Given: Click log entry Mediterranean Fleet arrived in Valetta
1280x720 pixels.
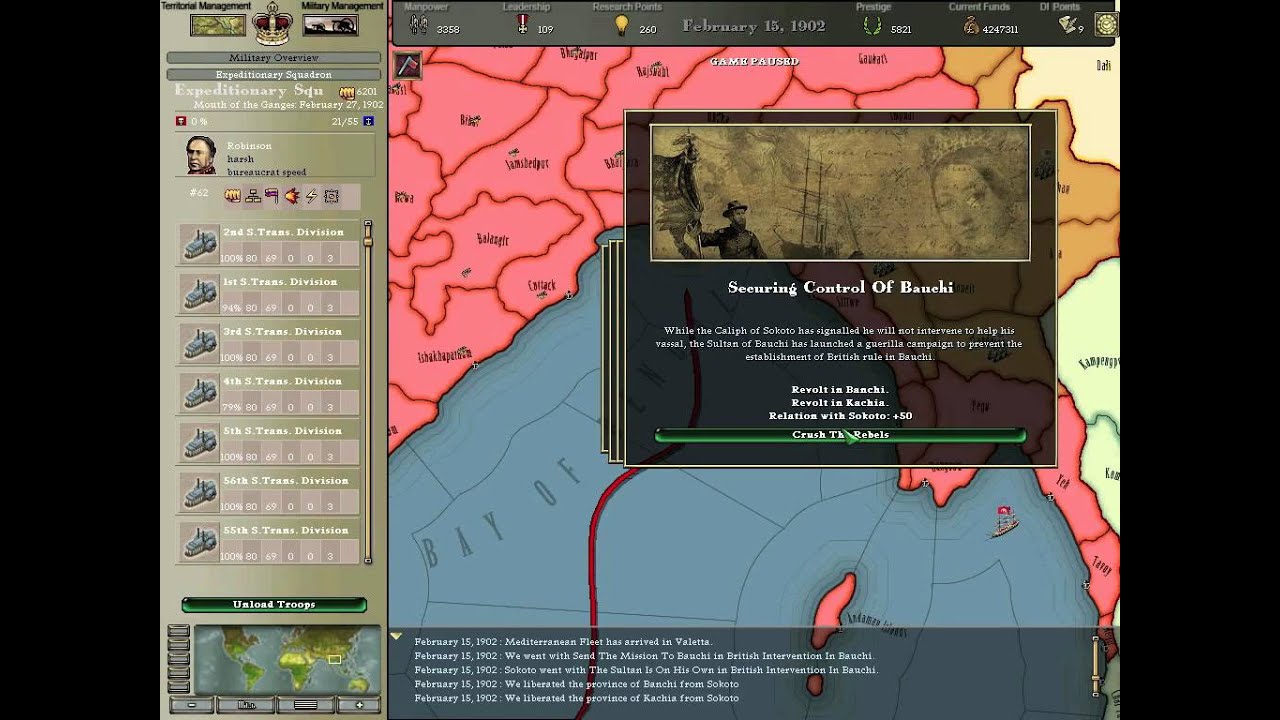Looking at the screenshot, I should 563,642.
